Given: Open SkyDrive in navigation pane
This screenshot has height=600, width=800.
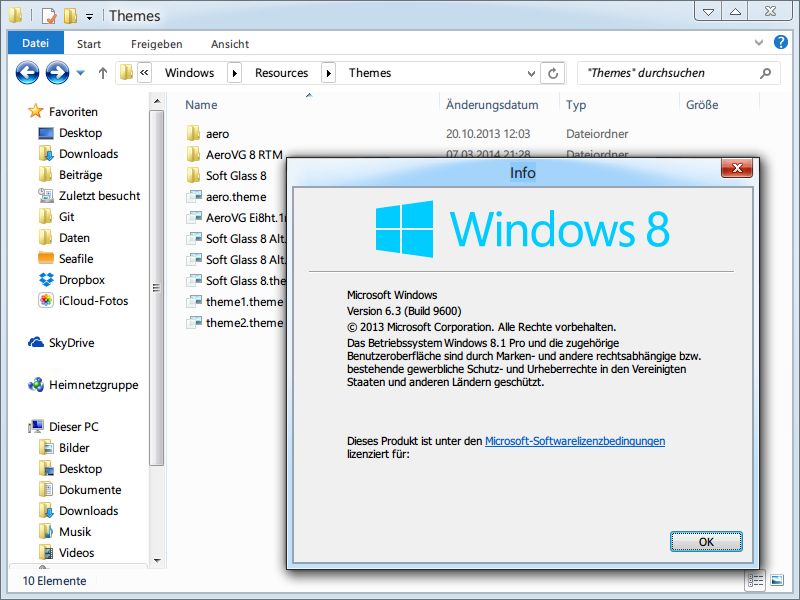Looking at the screenshot, I should [61, 342].
